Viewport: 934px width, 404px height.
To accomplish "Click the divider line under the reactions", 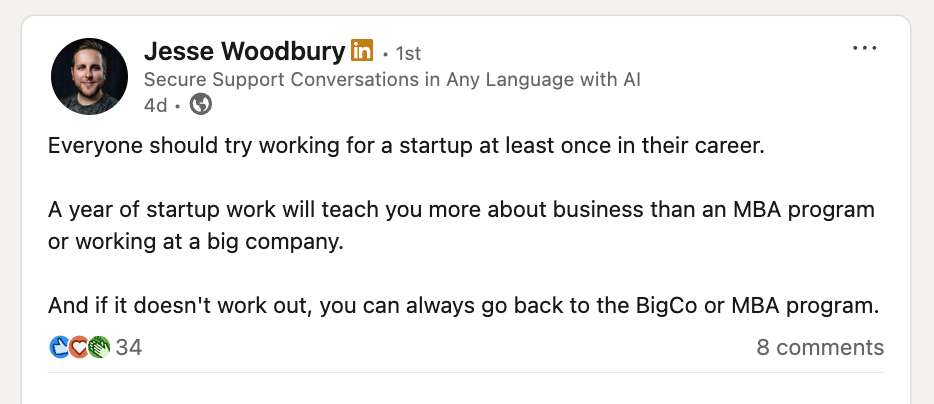I will tap(466, 372).
